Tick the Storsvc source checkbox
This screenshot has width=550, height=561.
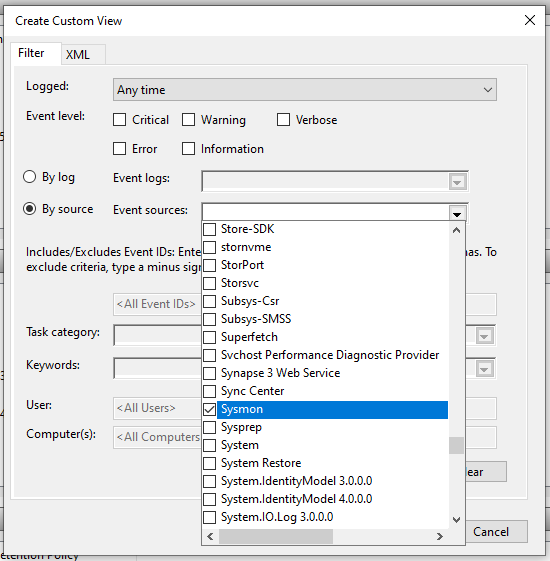pos(210,283)
